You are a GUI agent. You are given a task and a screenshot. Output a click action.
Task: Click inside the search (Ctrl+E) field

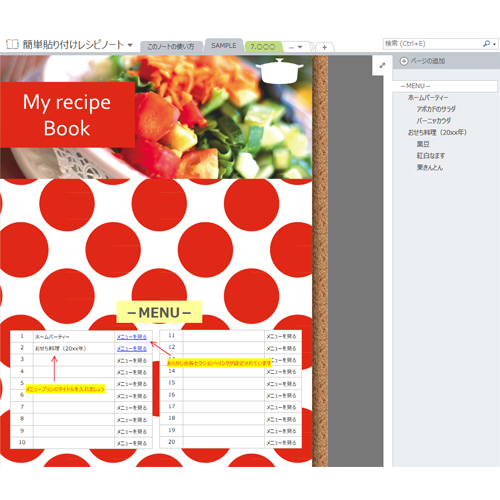[432, 44]
